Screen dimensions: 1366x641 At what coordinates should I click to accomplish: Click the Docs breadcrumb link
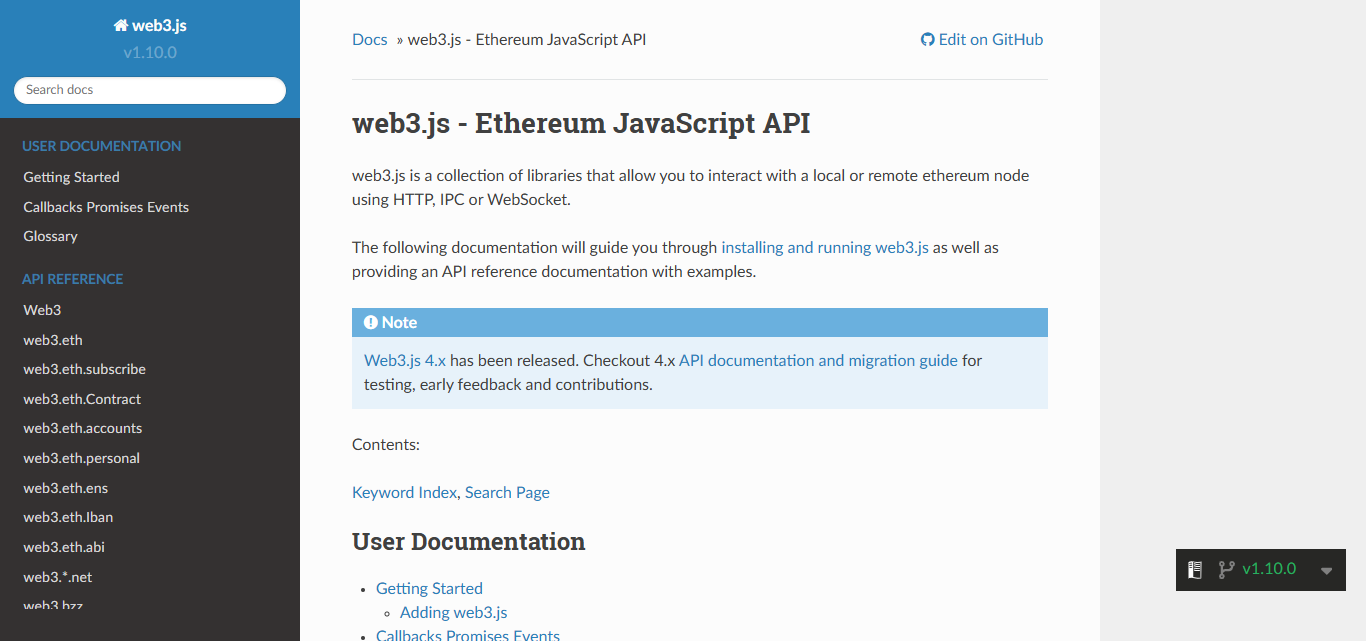tap(370, 40)
